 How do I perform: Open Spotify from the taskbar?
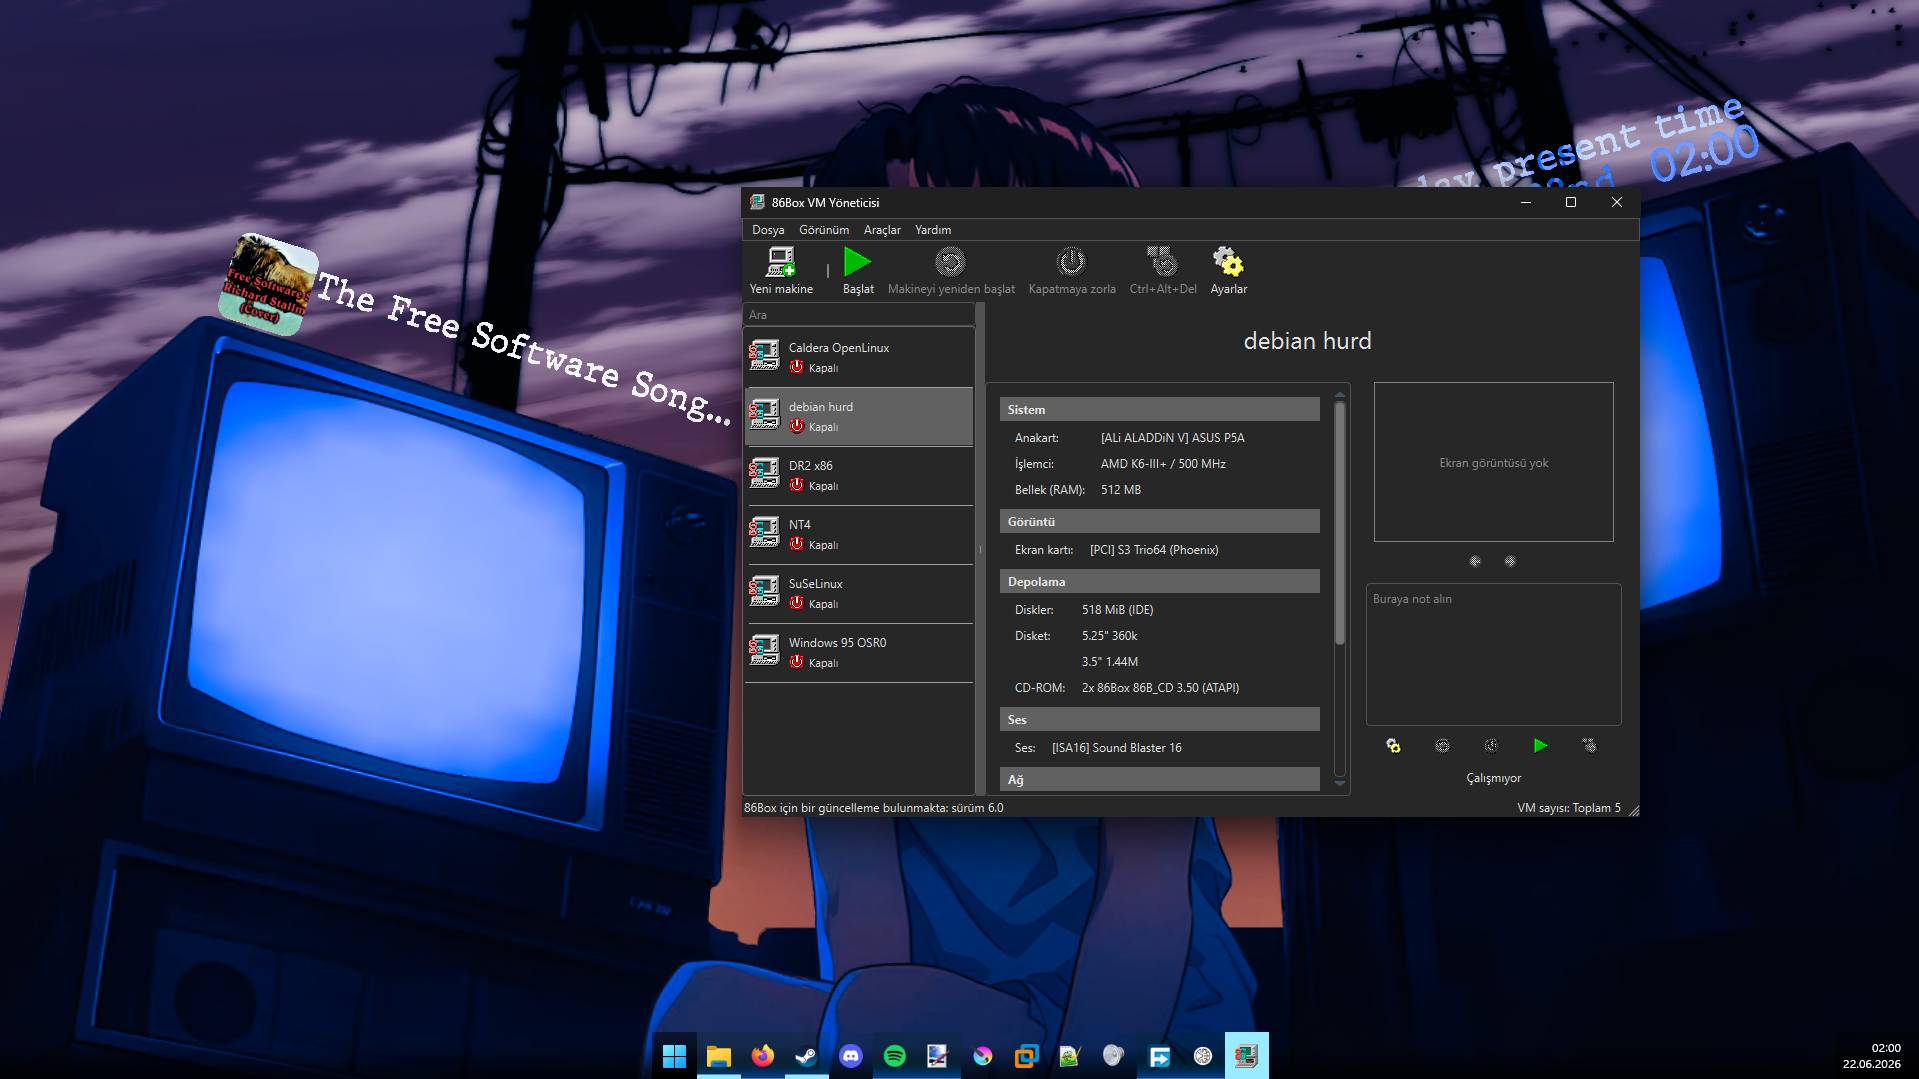coord(895,1056)
